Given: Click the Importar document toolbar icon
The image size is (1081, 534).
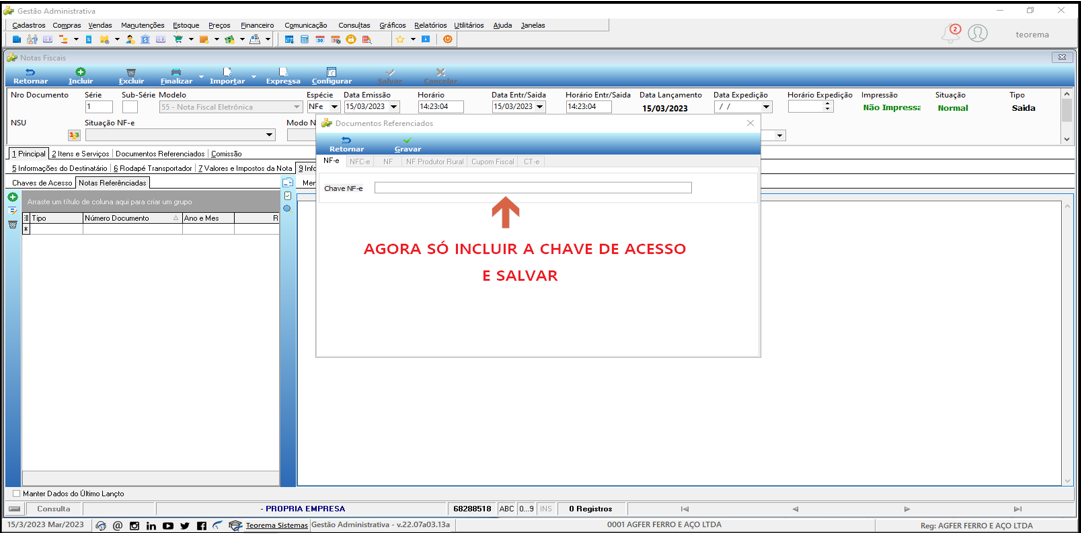Looking at the screenshot, I should 227,72.
